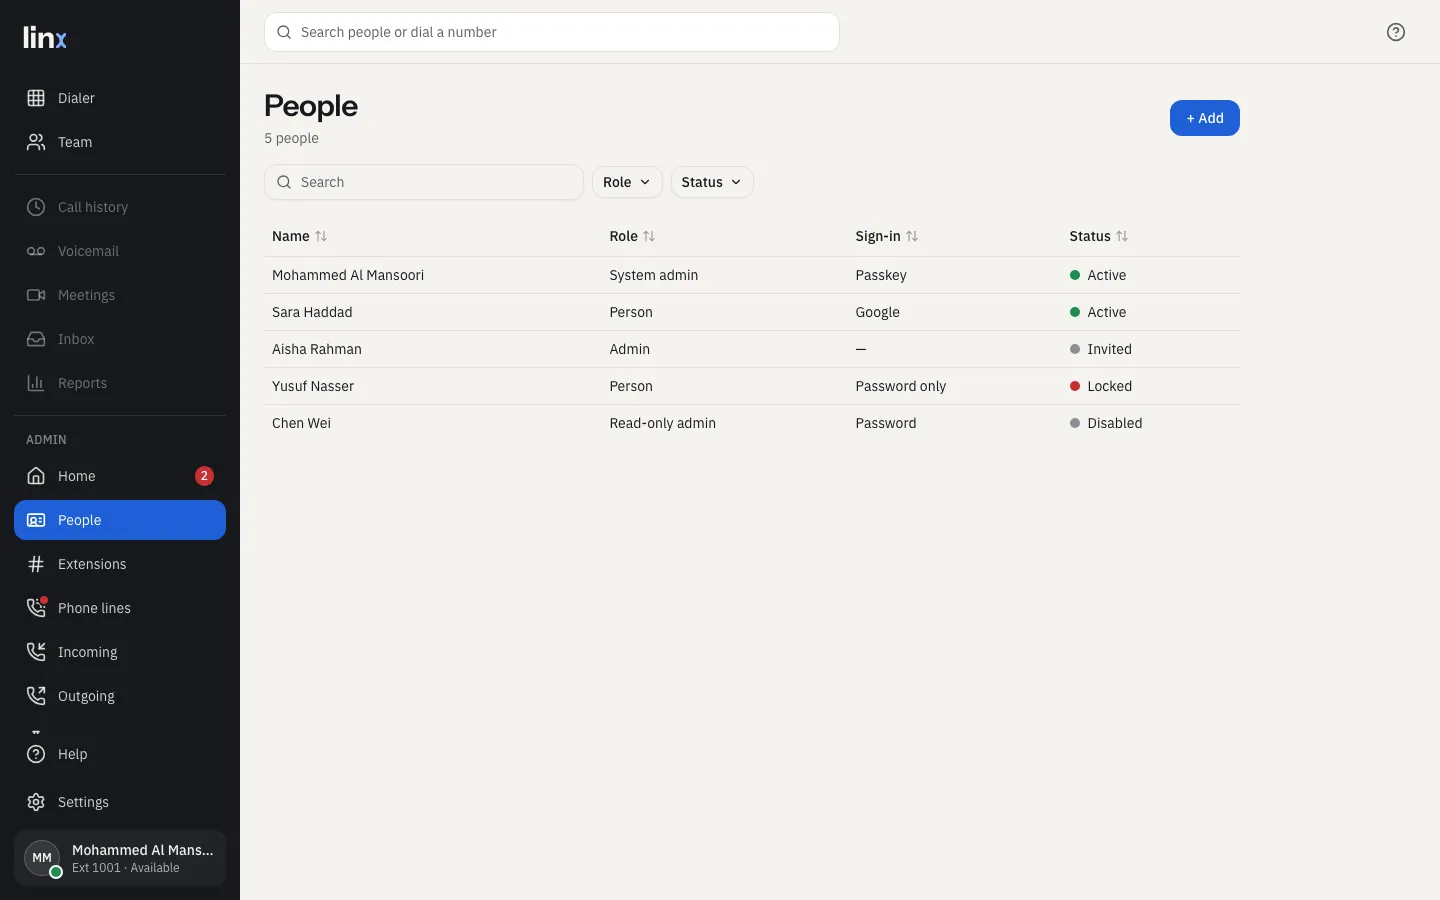Open the Status filter dropdown

[712, 182]
